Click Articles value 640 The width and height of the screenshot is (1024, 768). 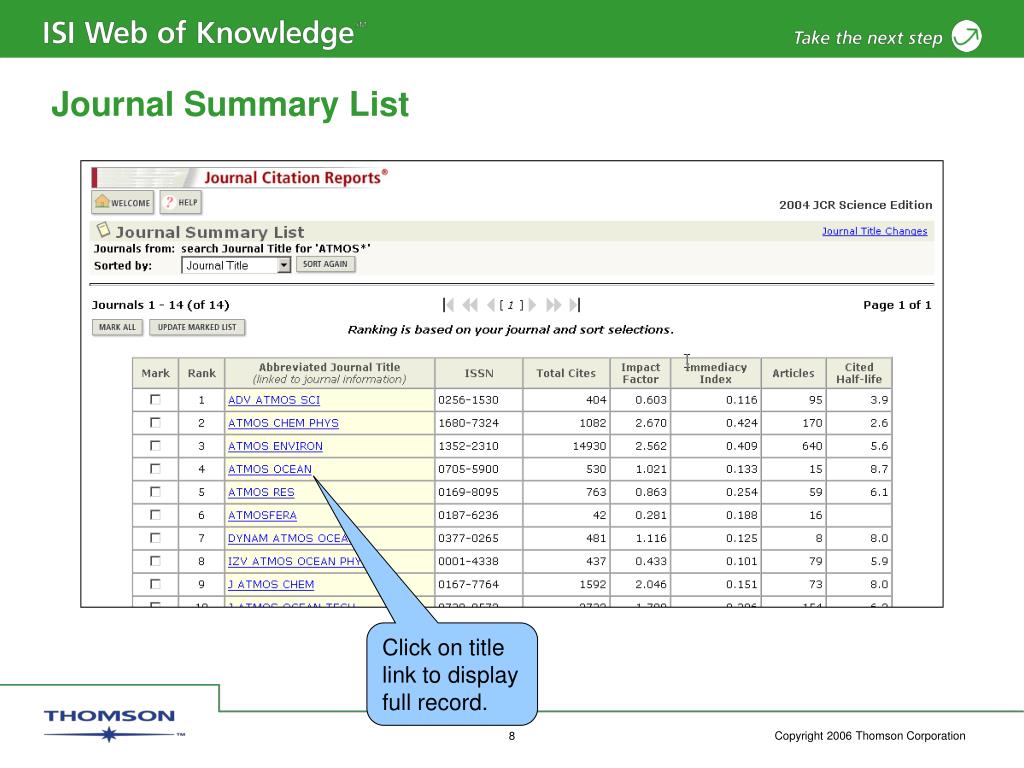click(812, 446)
